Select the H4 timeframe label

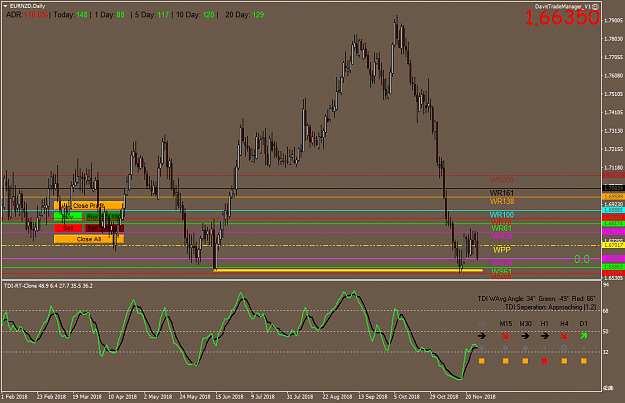click(564, 324)
